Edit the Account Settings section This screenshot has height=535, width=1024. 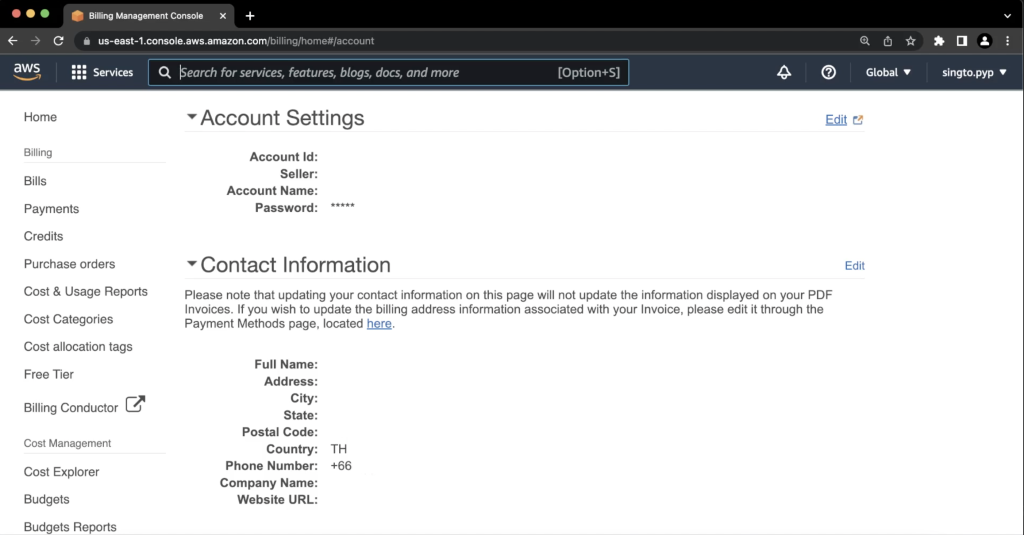(836, 120)
